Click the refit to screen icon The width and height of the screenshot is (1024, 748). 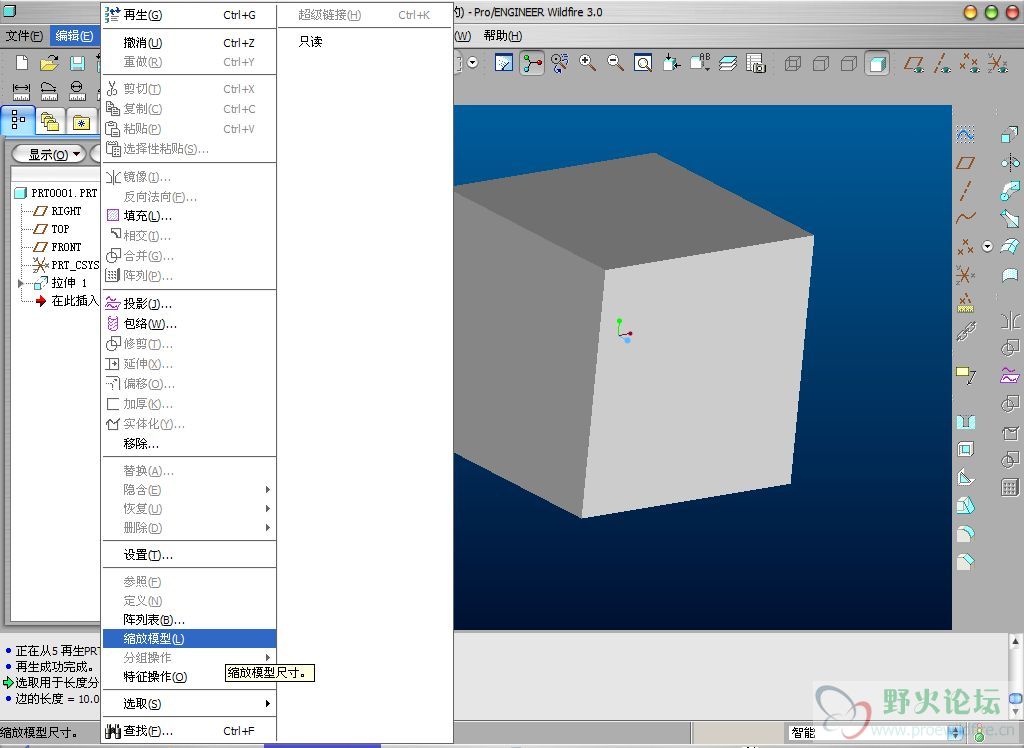(643, 63)
